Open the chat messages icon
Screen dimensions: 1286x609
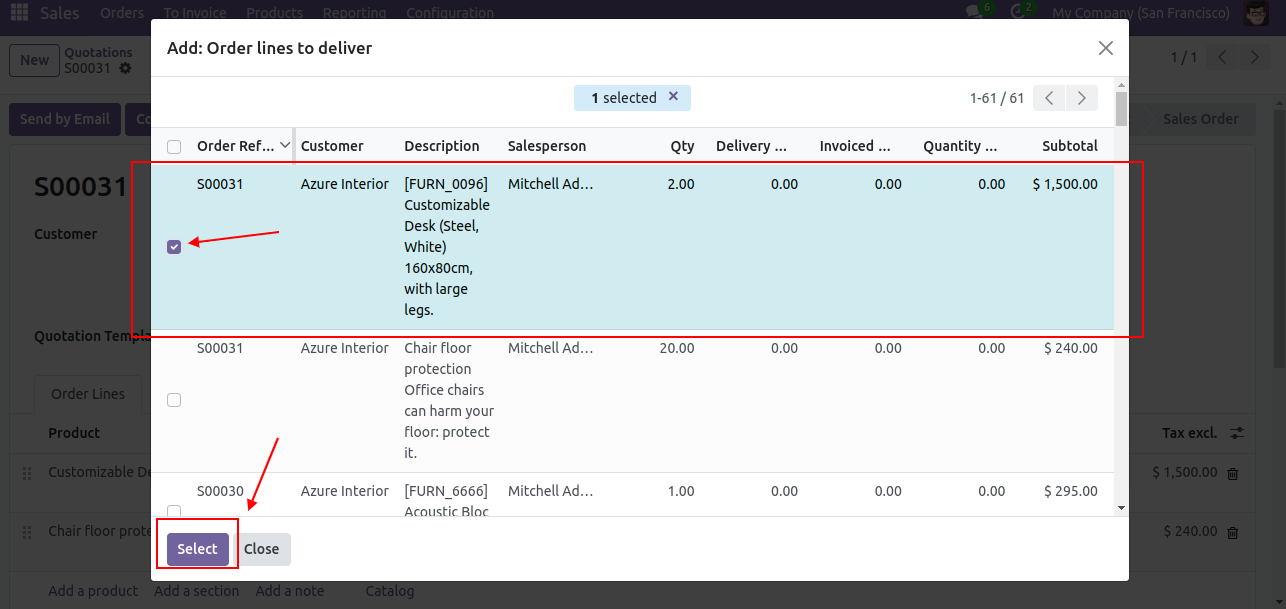(974, 13)
